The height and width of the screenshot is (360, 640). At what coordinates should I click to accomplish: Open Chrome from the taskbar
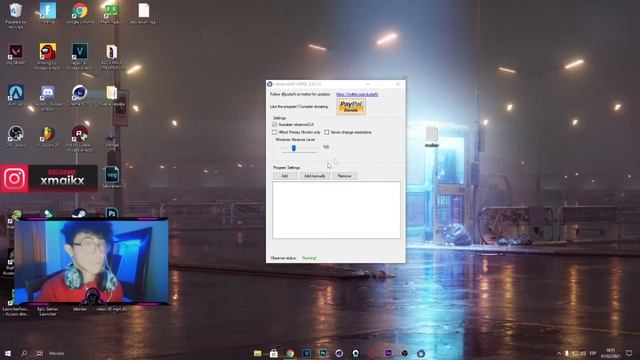(x=290, y=353)
